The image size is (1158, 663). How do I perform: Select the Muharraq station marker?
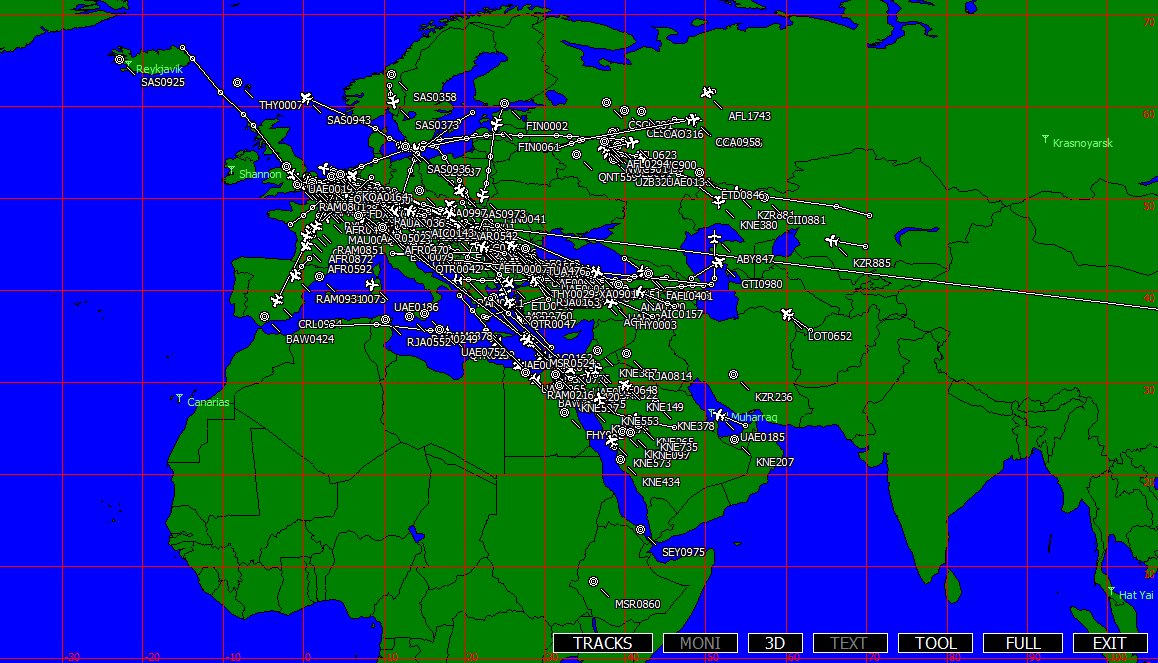[x=713, y=413]
